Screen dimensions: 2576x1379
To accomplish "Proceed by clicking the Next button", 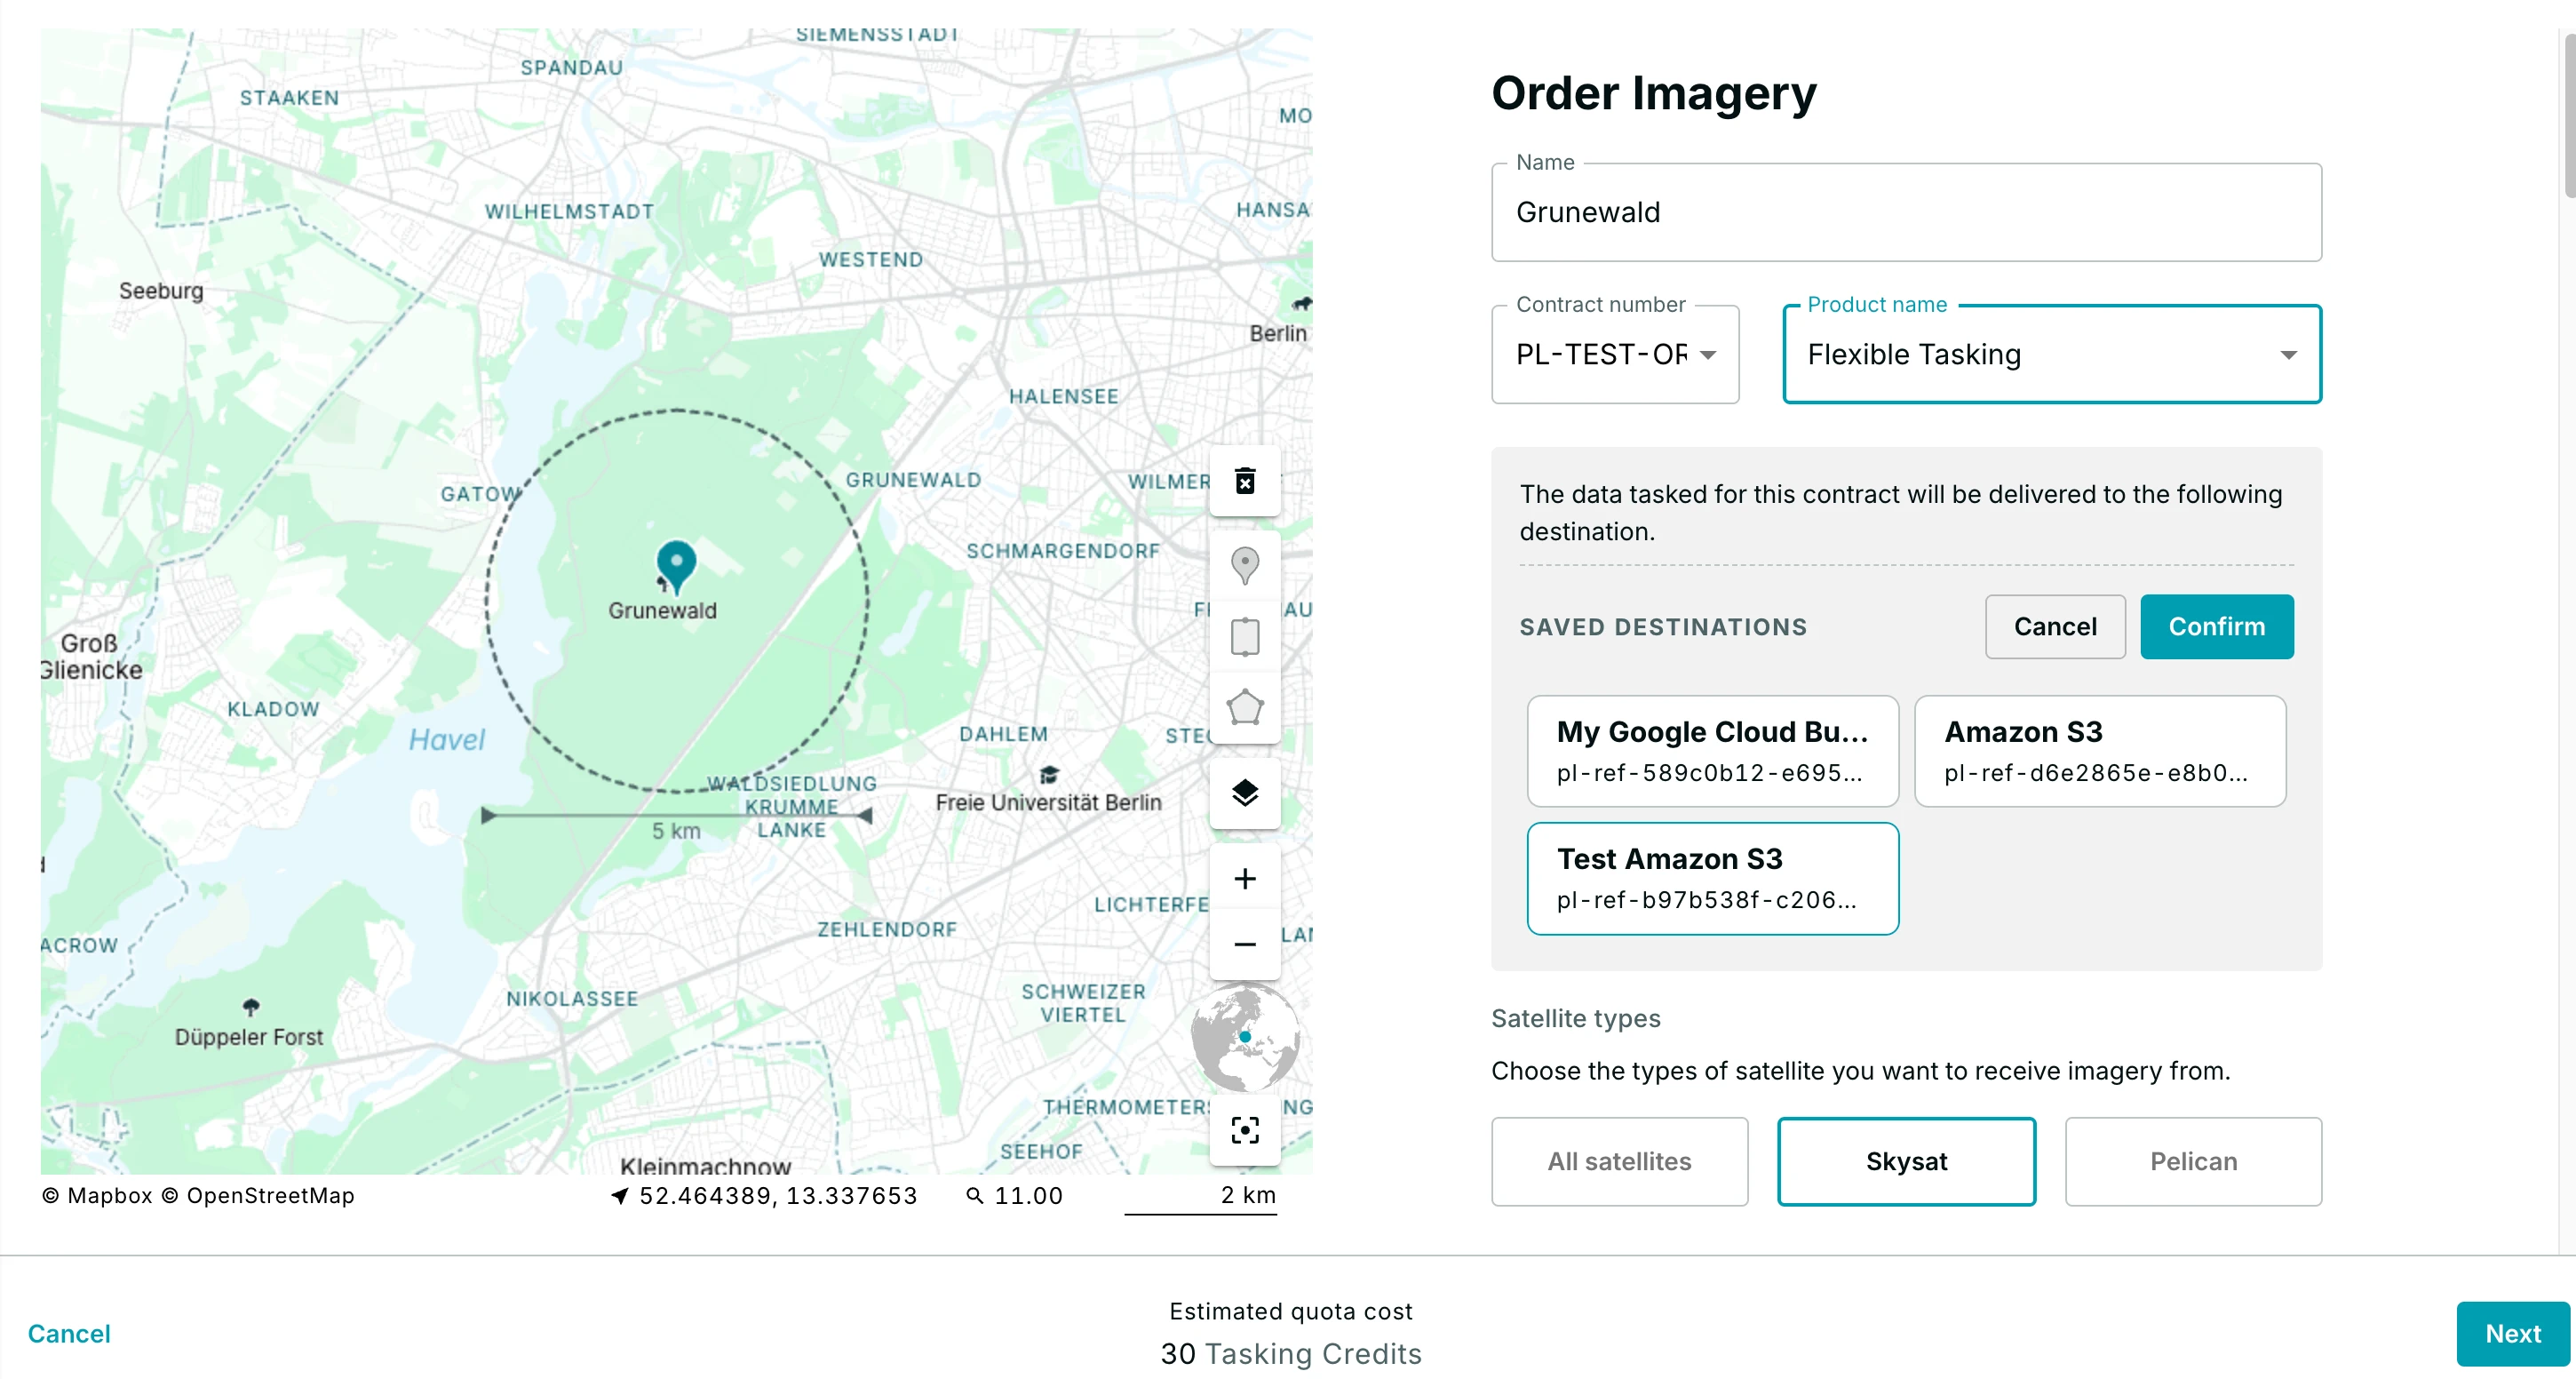I will 2512,1333.
